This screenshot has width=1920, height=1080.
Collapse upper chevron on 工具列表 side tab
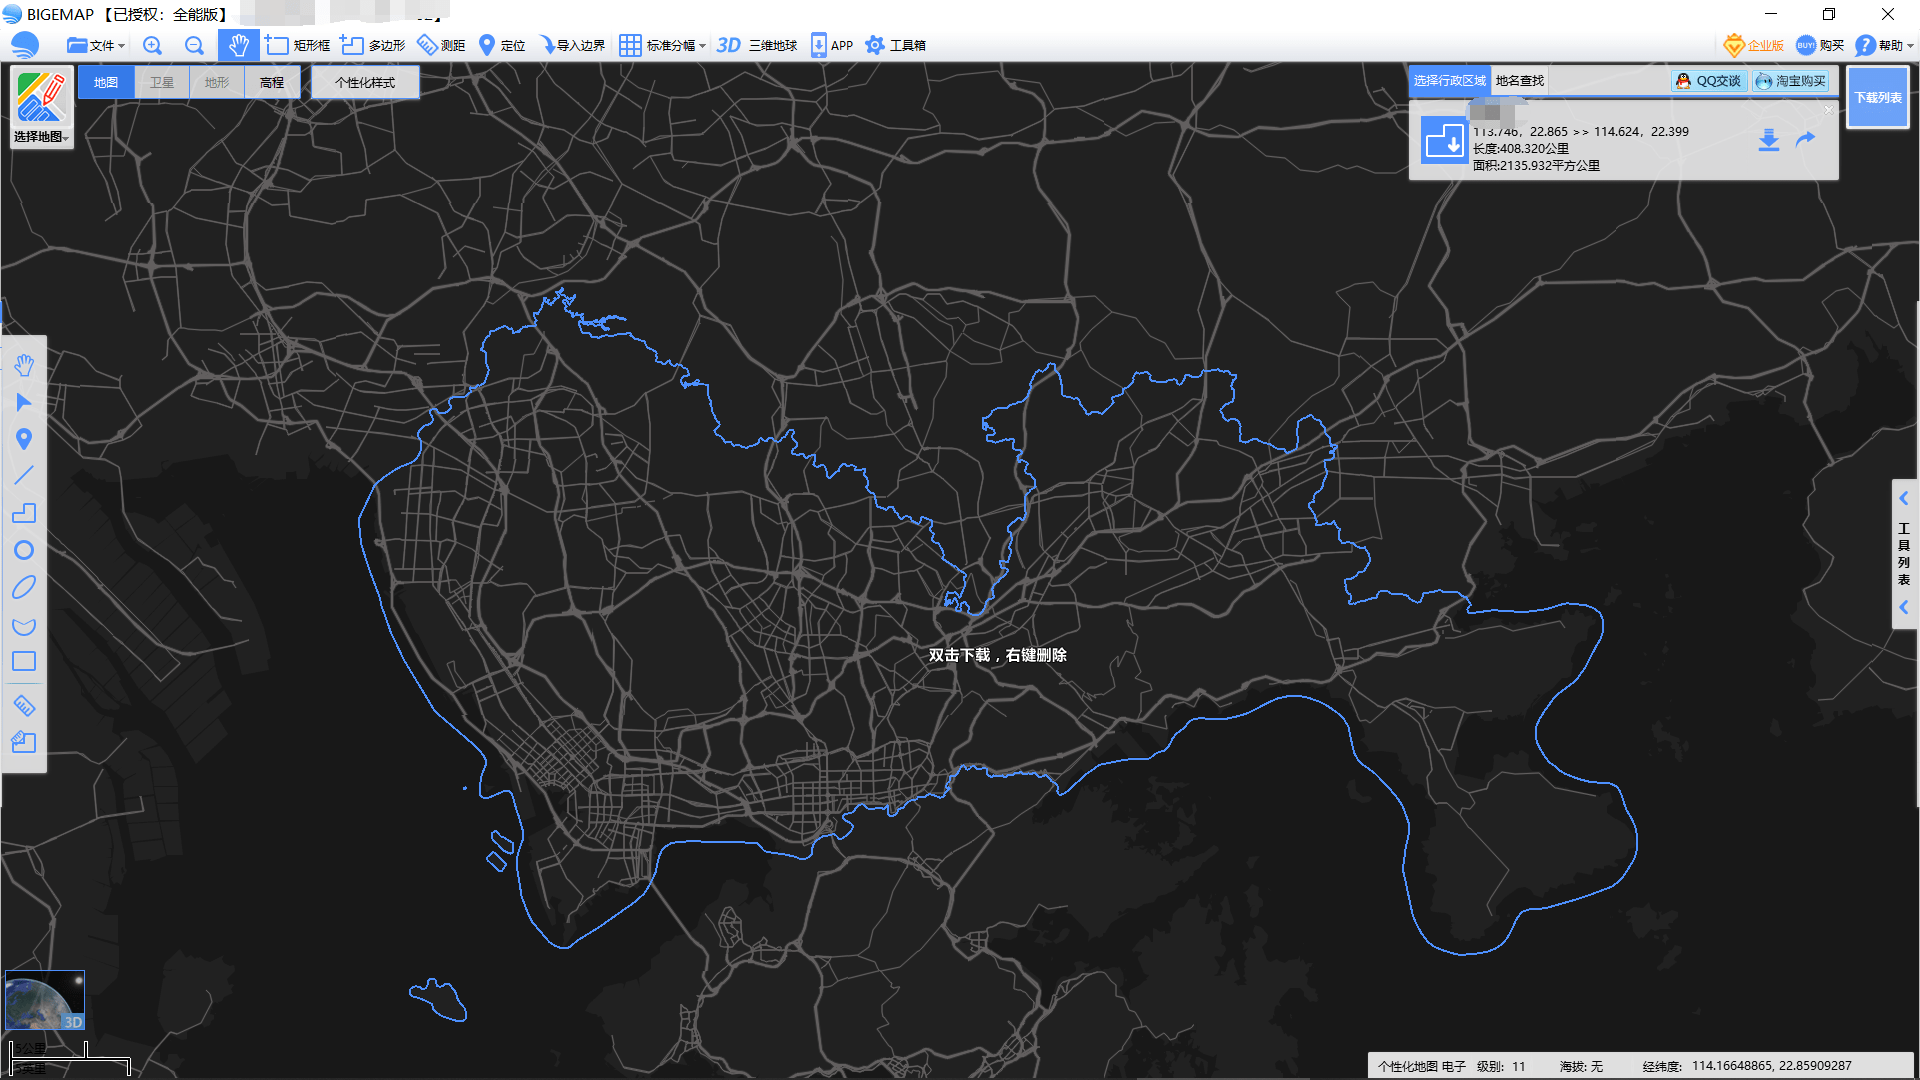[x=1904, y=498]
